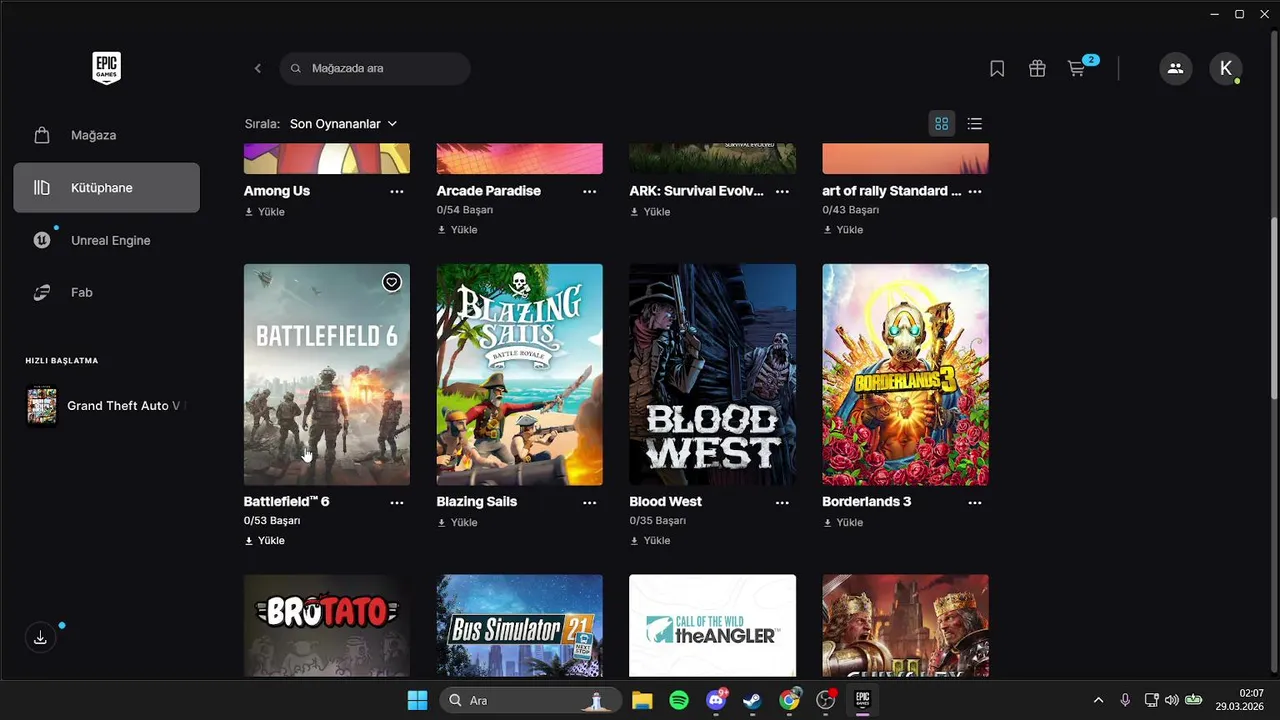This screenshot has width=1280, height=720.
Task: Open the Son Oynananlar sort dropdown
Action: (x=343, y=124)
